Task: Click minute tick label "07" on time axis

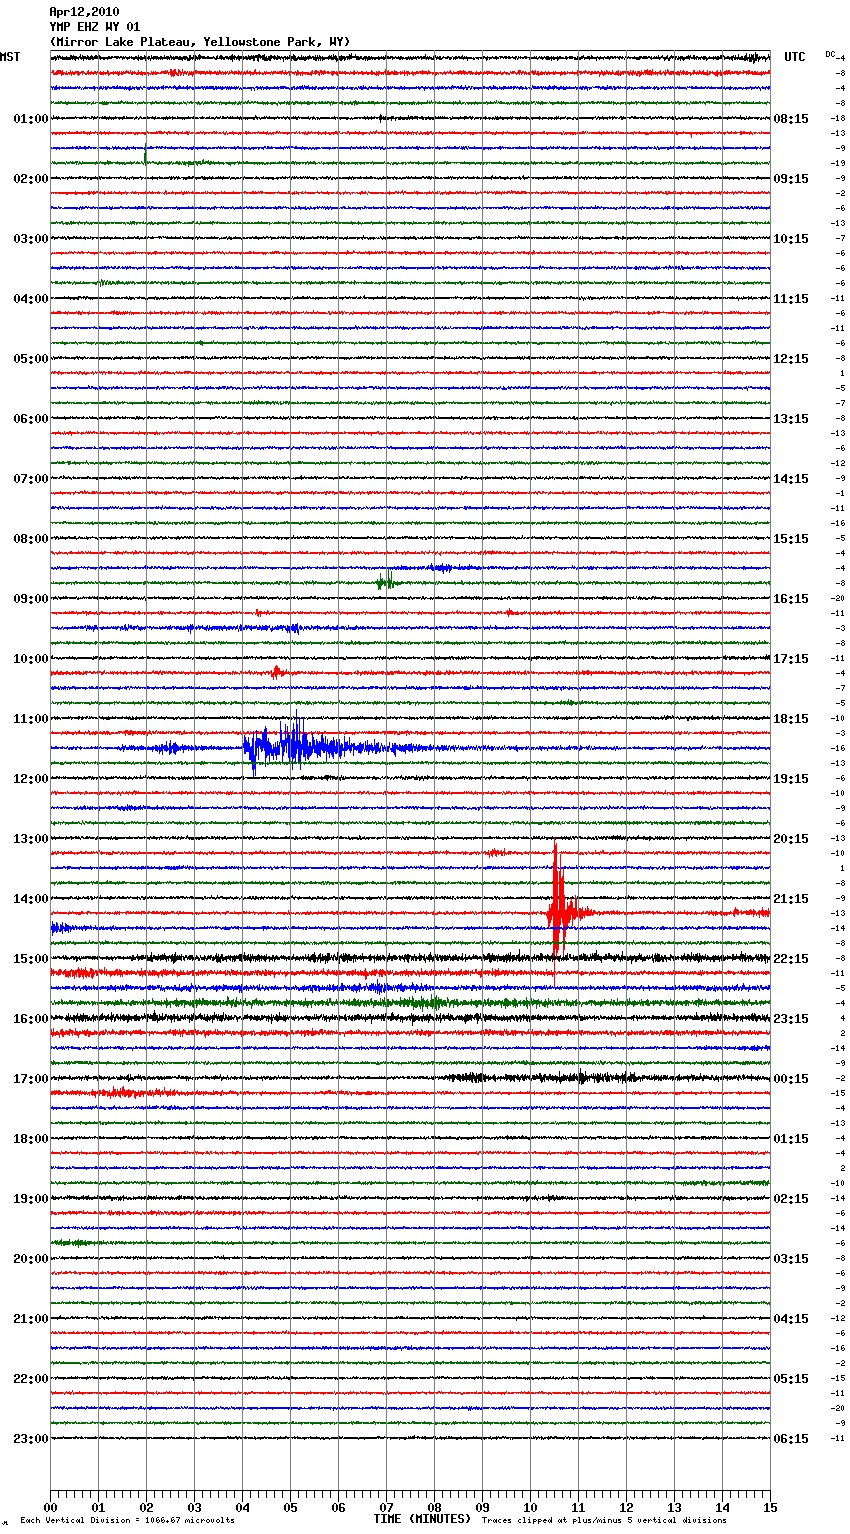Action: (x=386, y=1507)
